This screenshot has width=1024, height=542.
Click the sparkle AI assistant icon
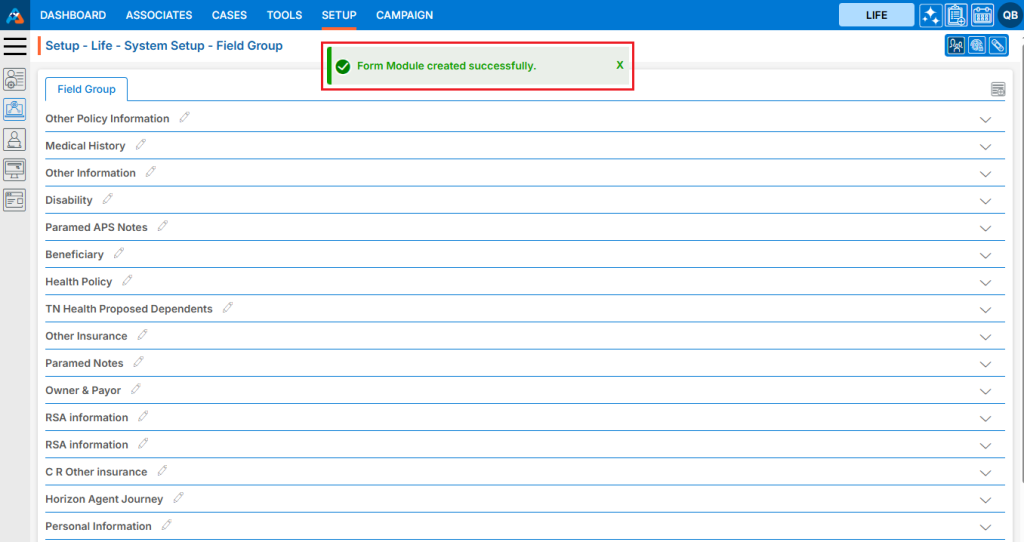tap(930, 15)
